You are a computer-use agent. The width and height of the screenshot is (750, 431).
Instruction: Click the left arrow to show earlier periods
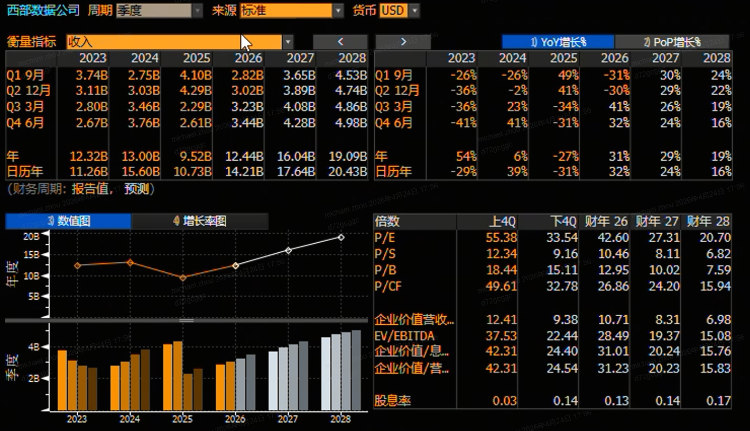point(340,42)
